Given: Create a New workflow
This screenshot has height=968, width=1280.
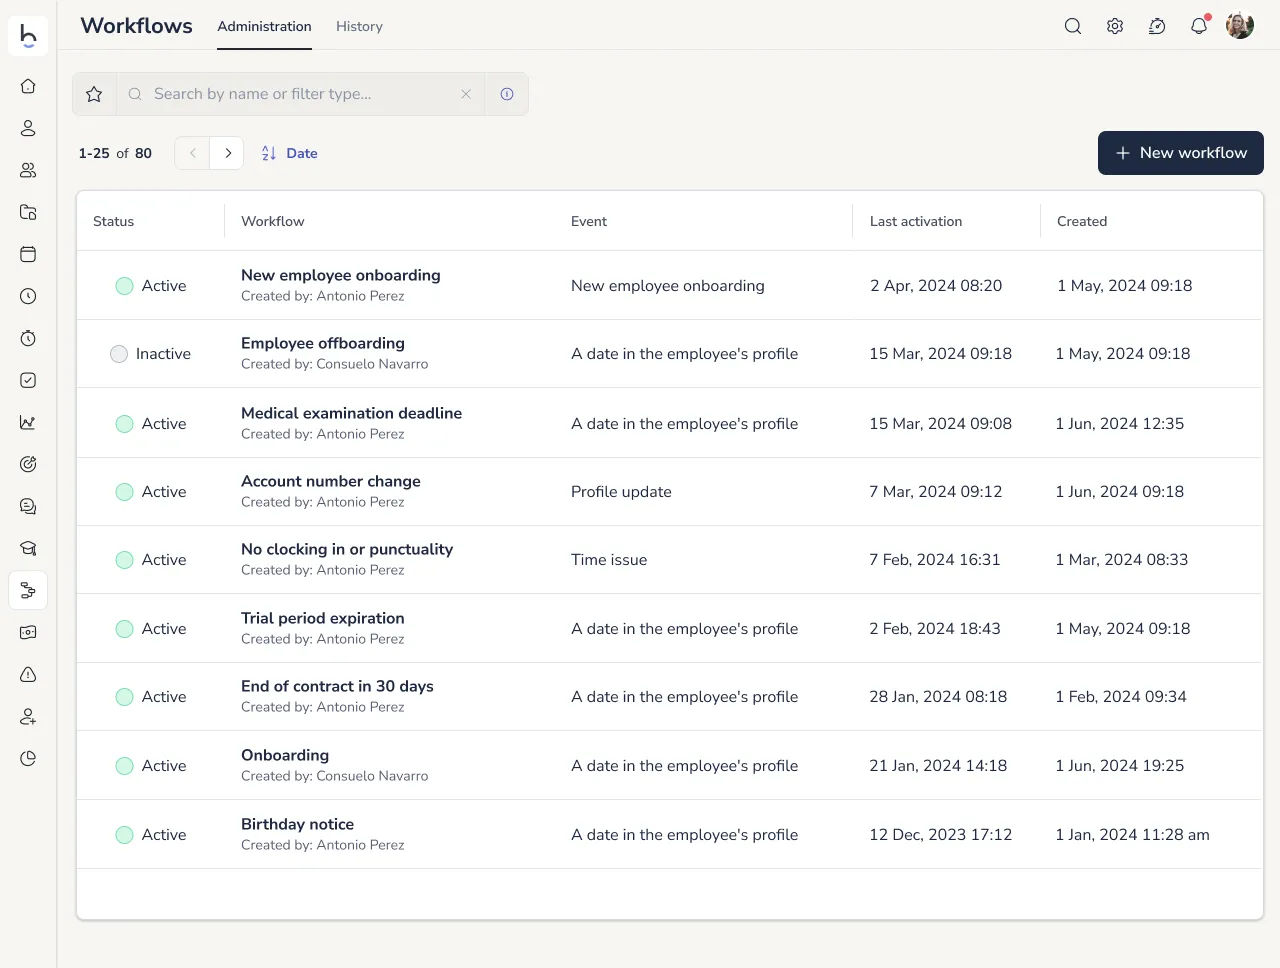Looking at the screenshot, I should click(x=1181, y=153).
